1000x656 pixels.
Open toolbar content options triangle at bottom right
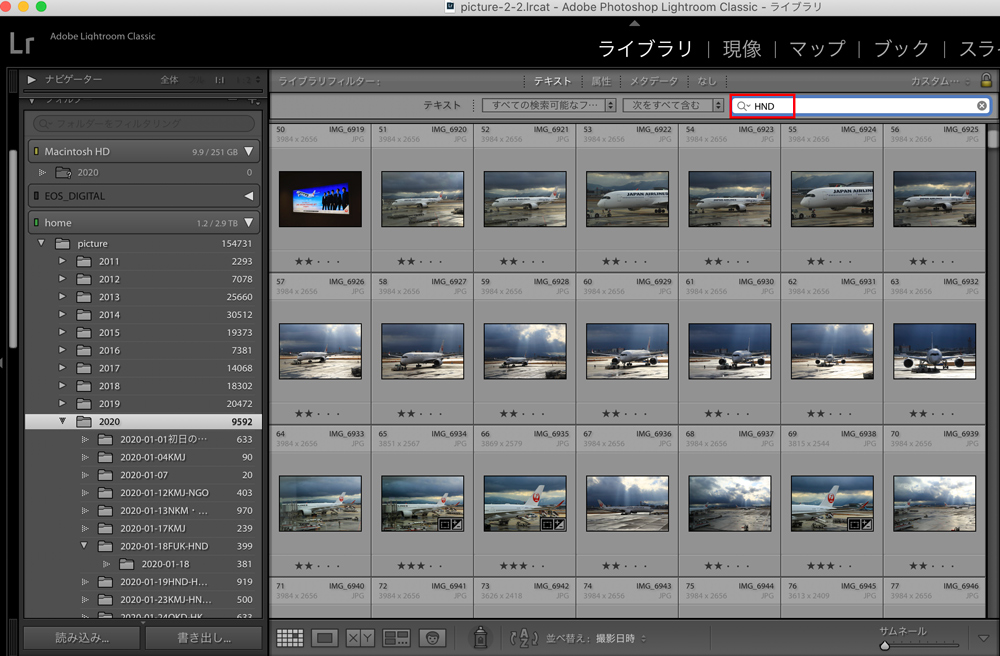pos(983,638)
